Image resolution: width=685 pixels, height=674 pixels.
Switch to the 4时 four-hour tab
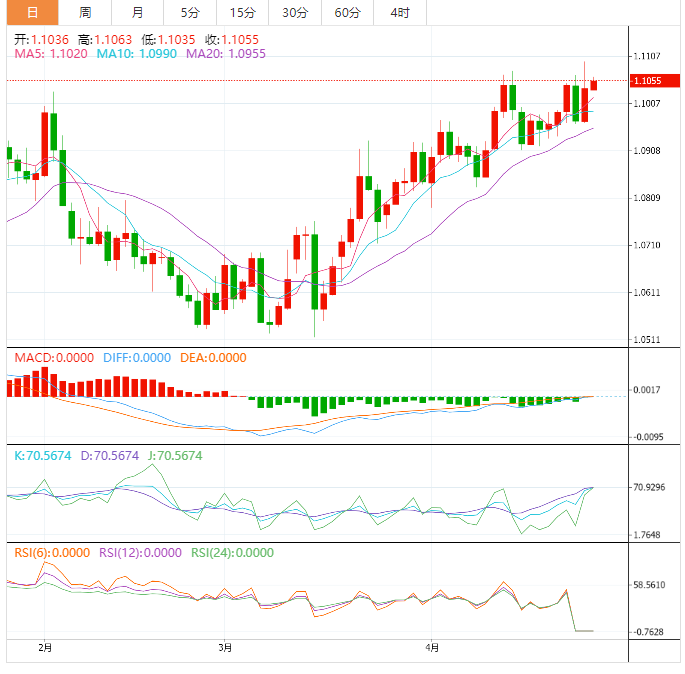400,13
